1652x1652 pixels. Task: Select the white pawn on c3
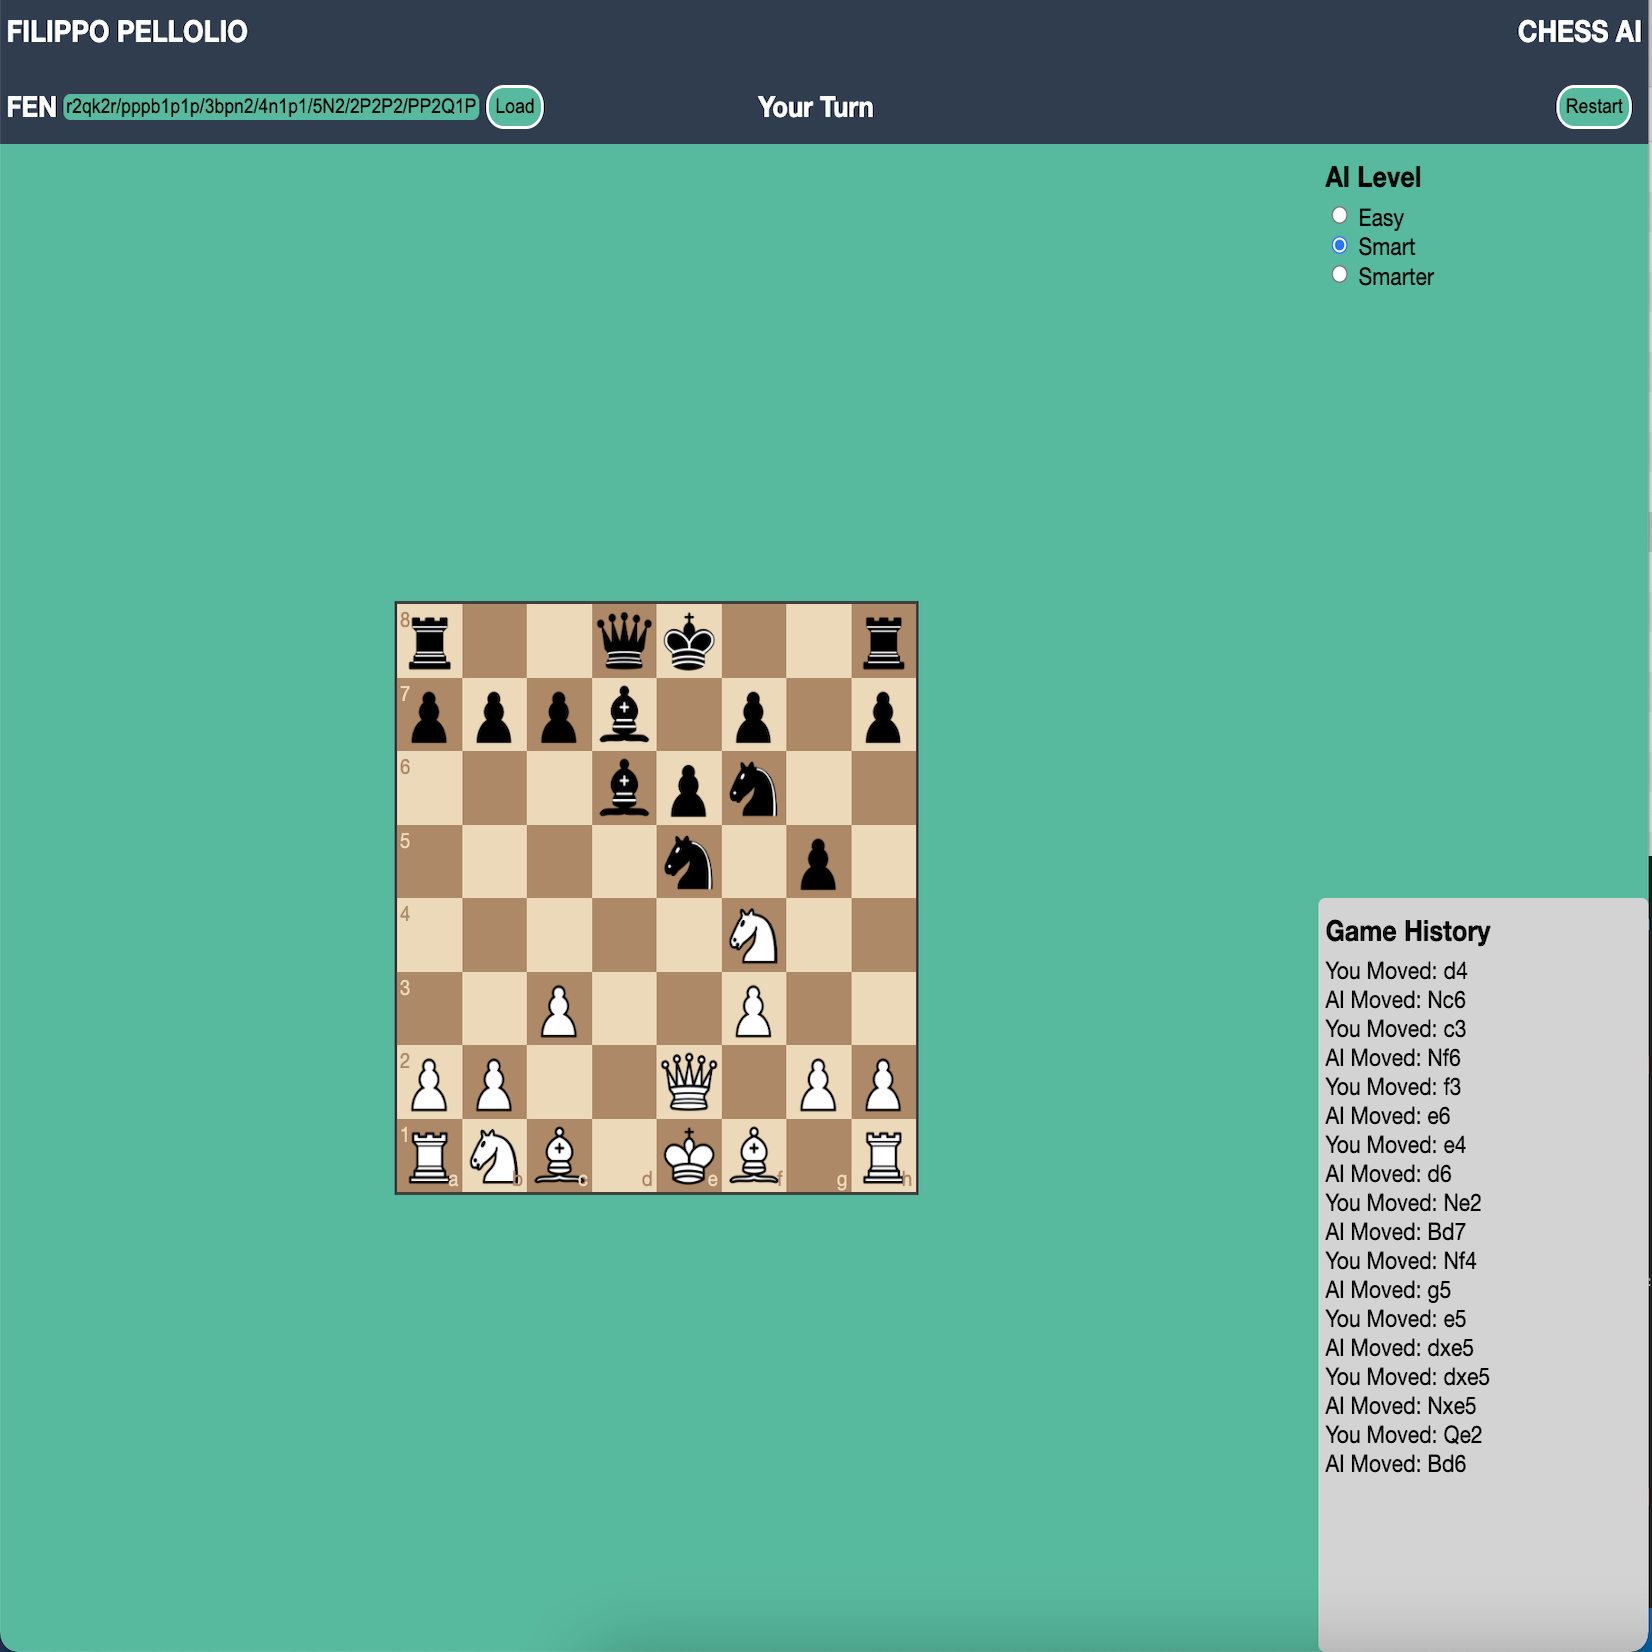[559, 1009]
